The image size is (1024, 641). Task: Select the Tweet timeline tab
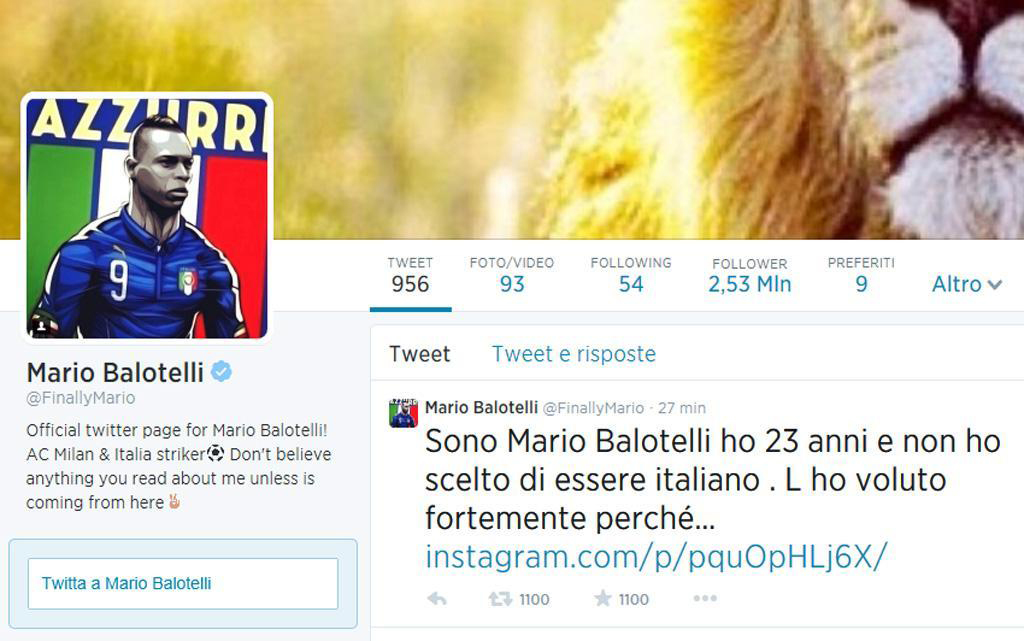(419, 354)
